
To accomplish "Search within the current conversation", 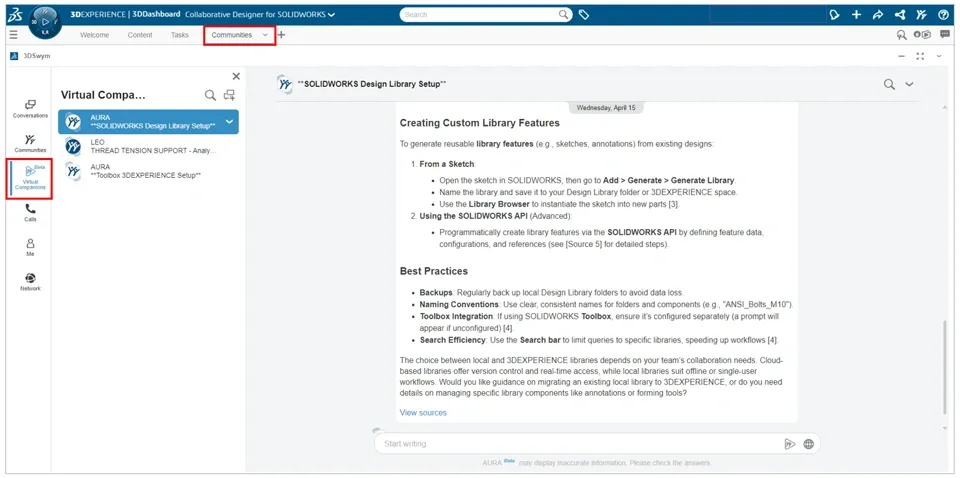I will (x=889, y=84).
